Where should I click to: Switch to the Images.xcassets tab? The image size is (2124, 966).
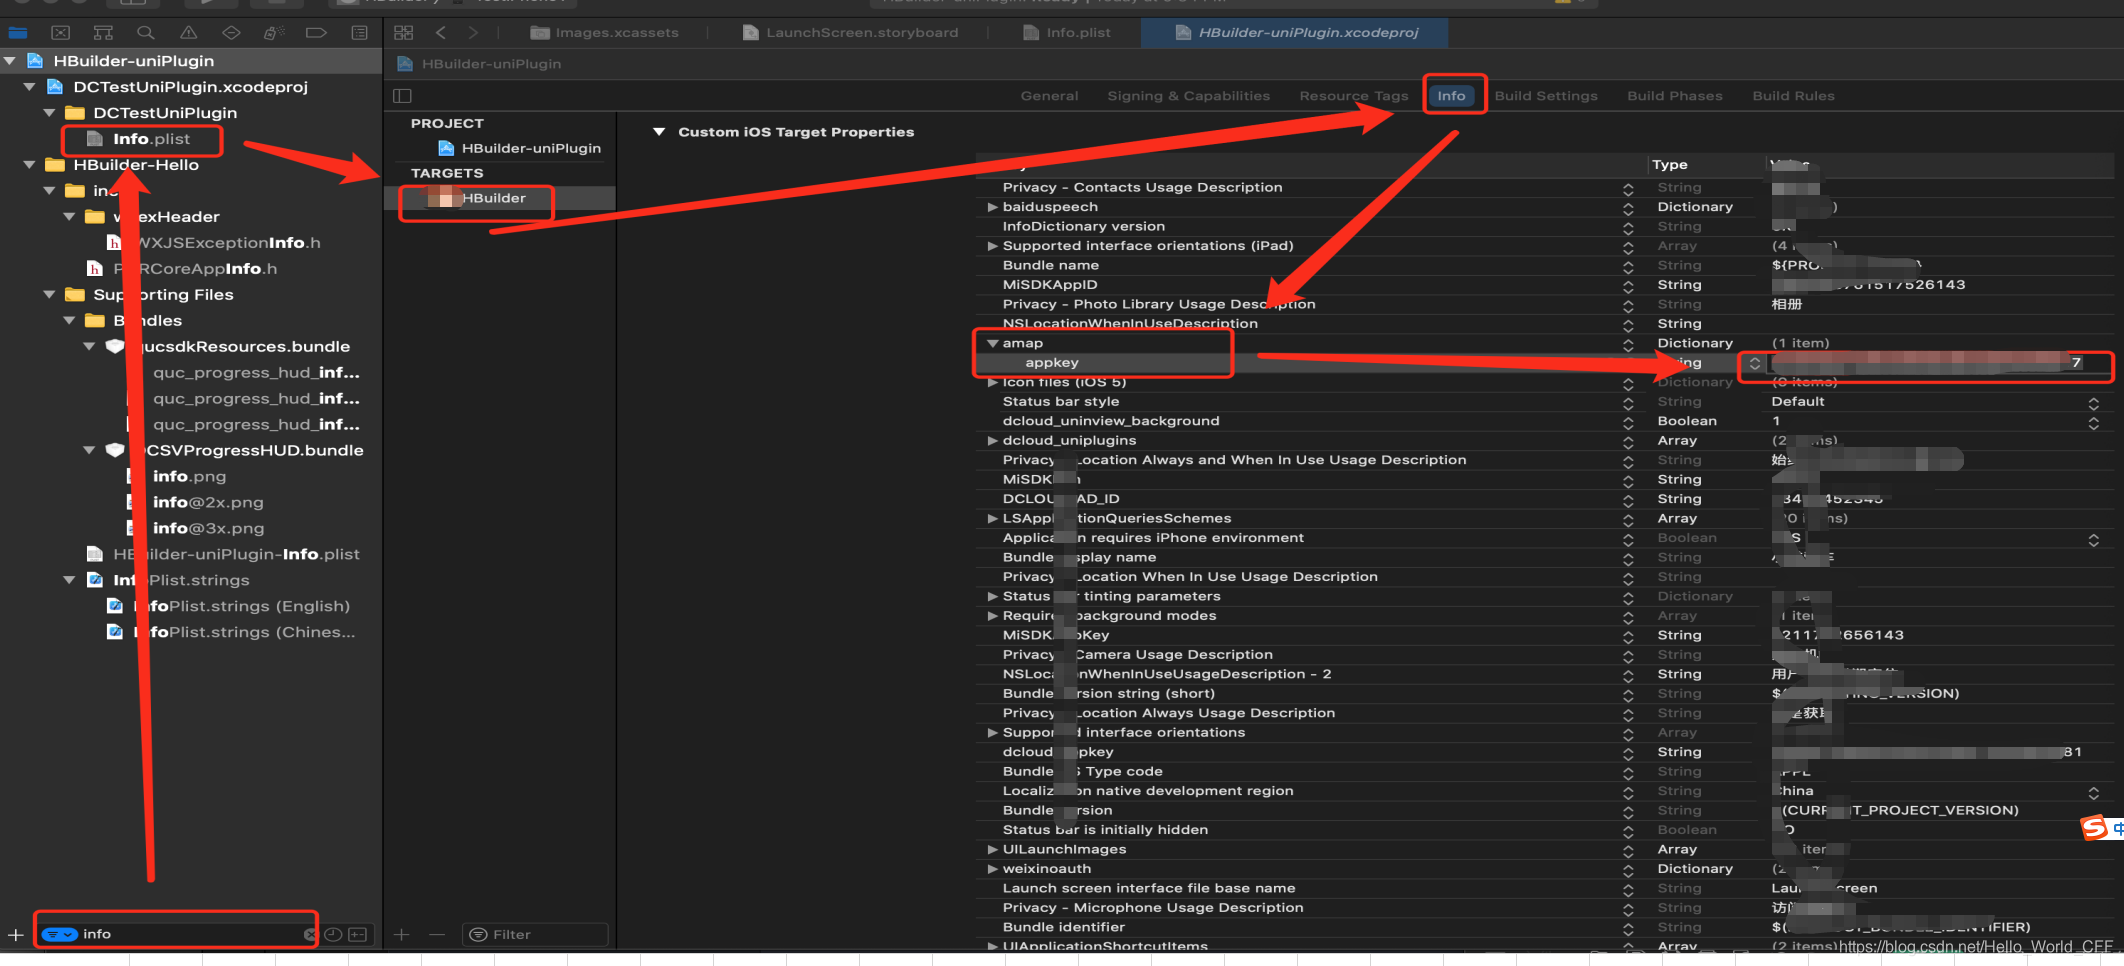coord(604,33)
